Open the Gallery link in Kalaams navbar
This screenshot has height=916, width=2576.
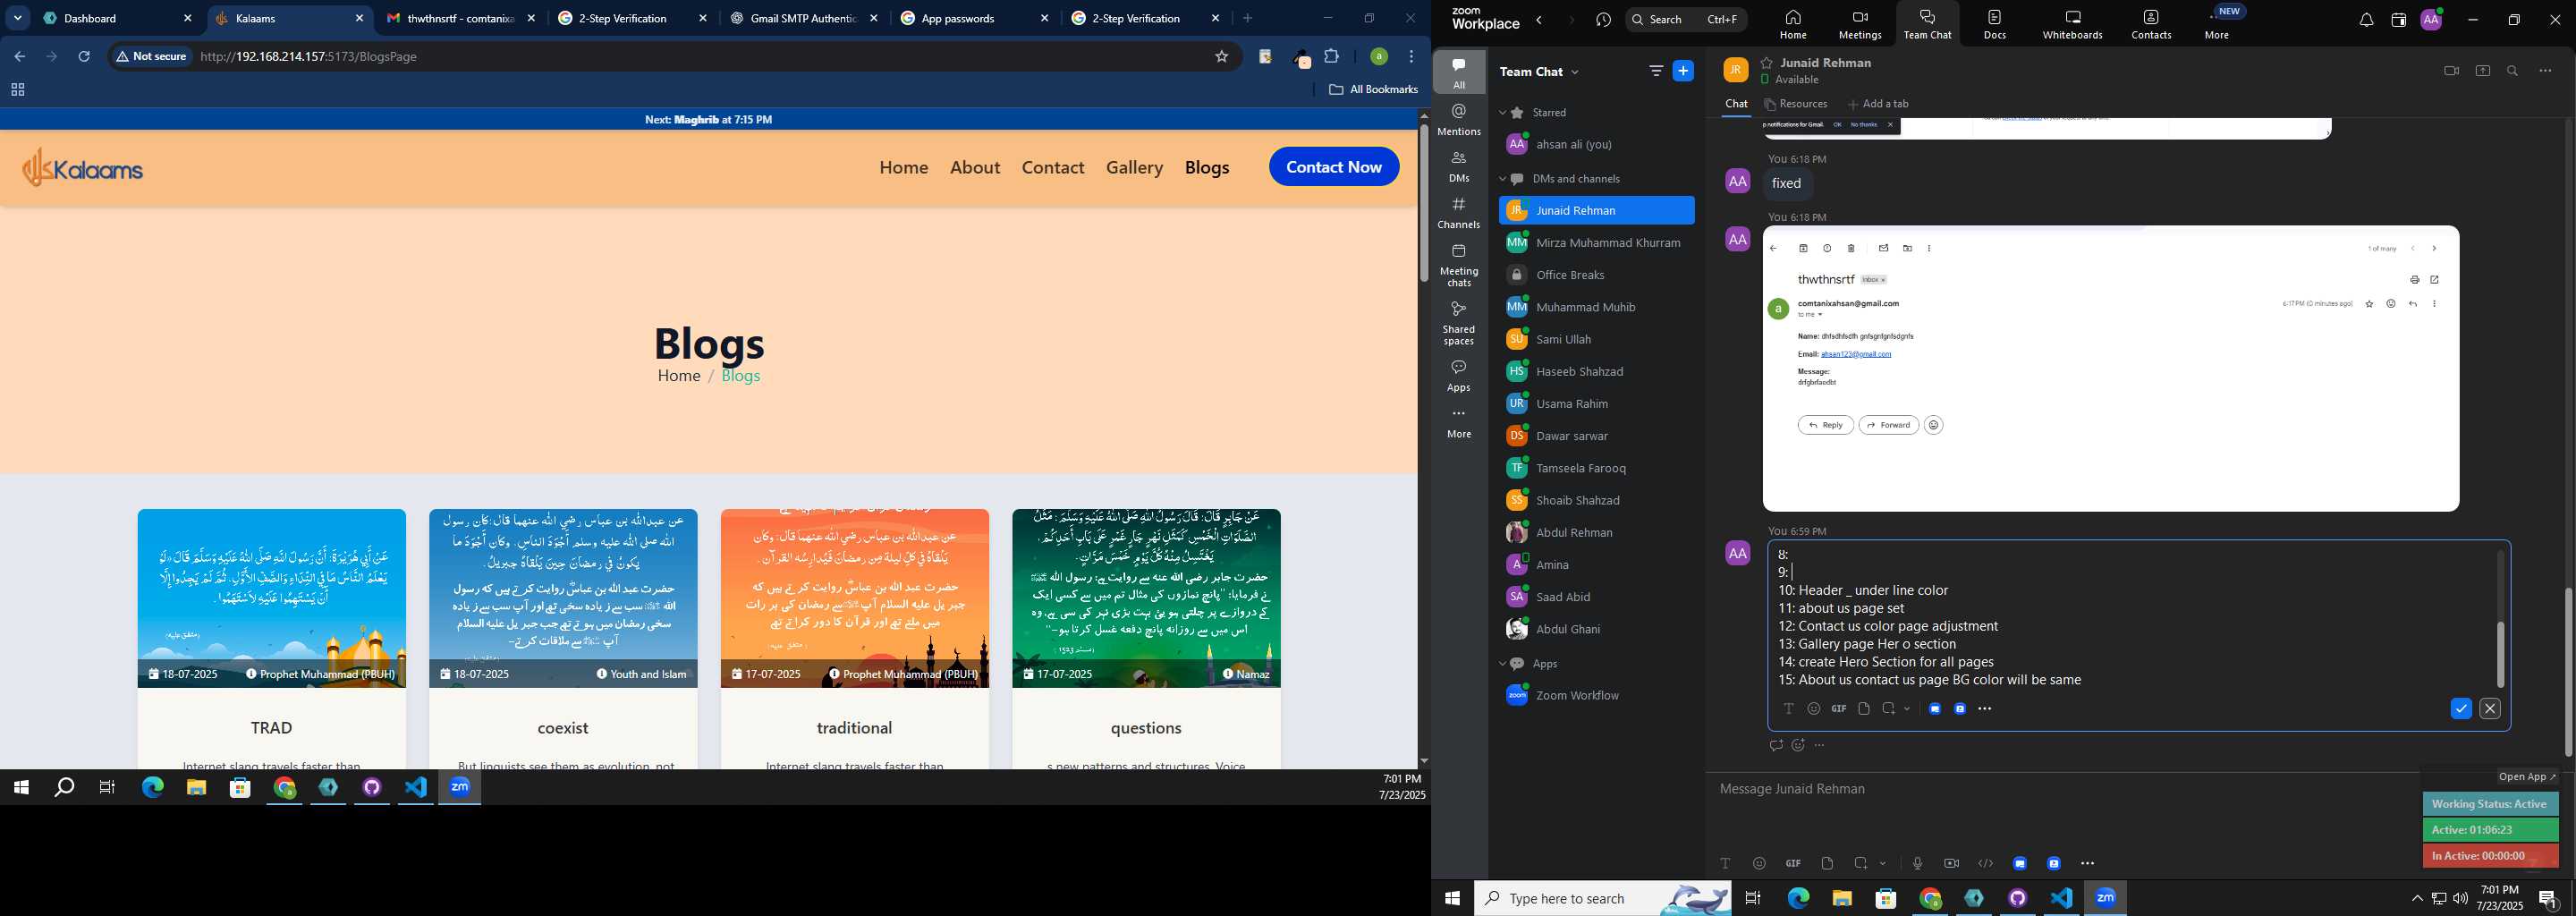[x=1134, y=167]
